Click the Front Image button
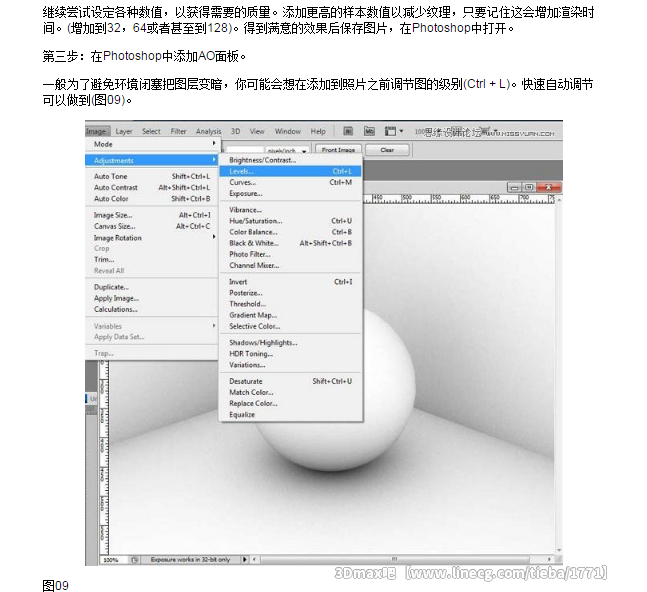 pos(338,149)
